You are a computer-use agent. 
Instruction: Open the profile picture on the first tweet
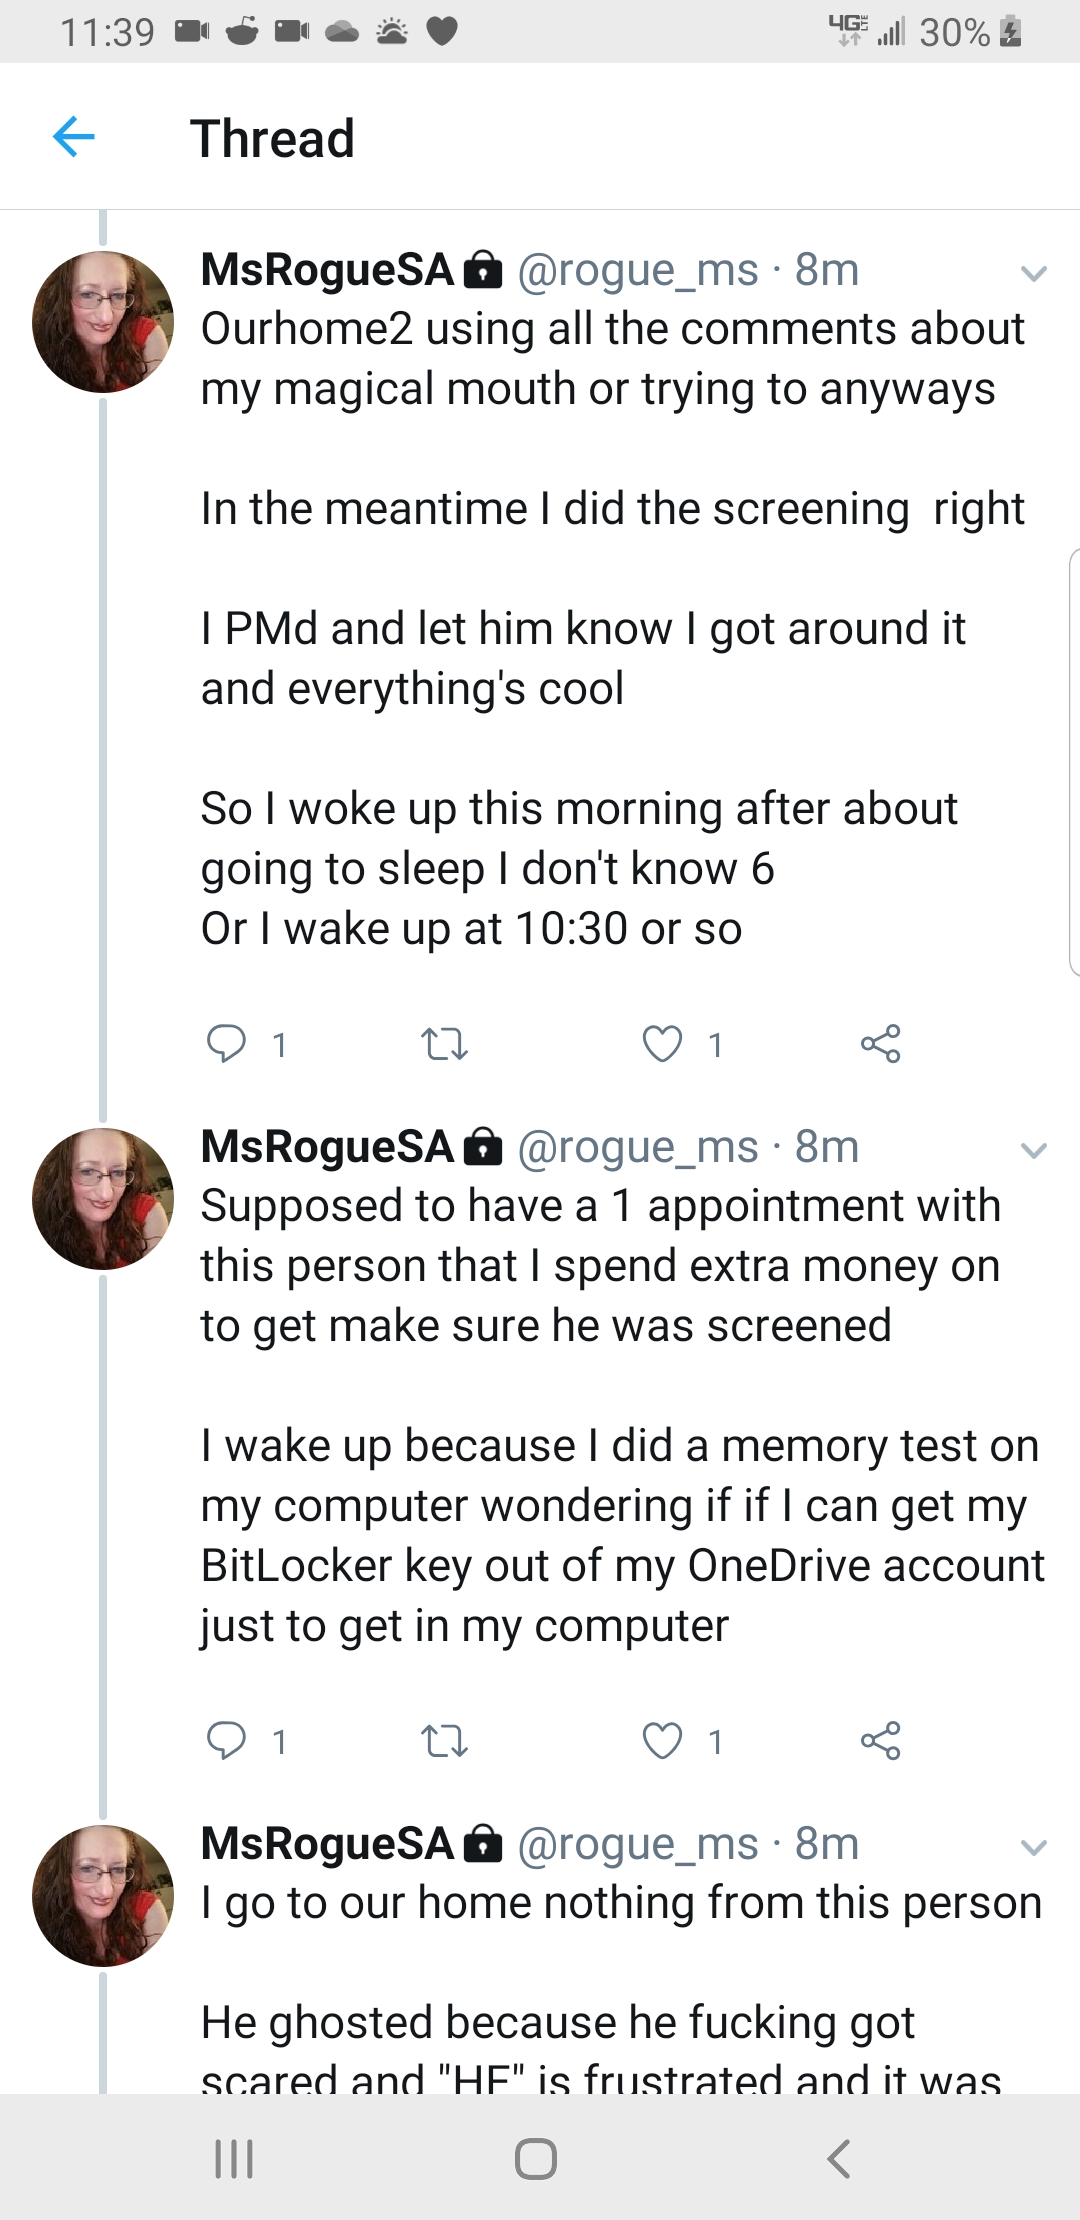point(103,321)
